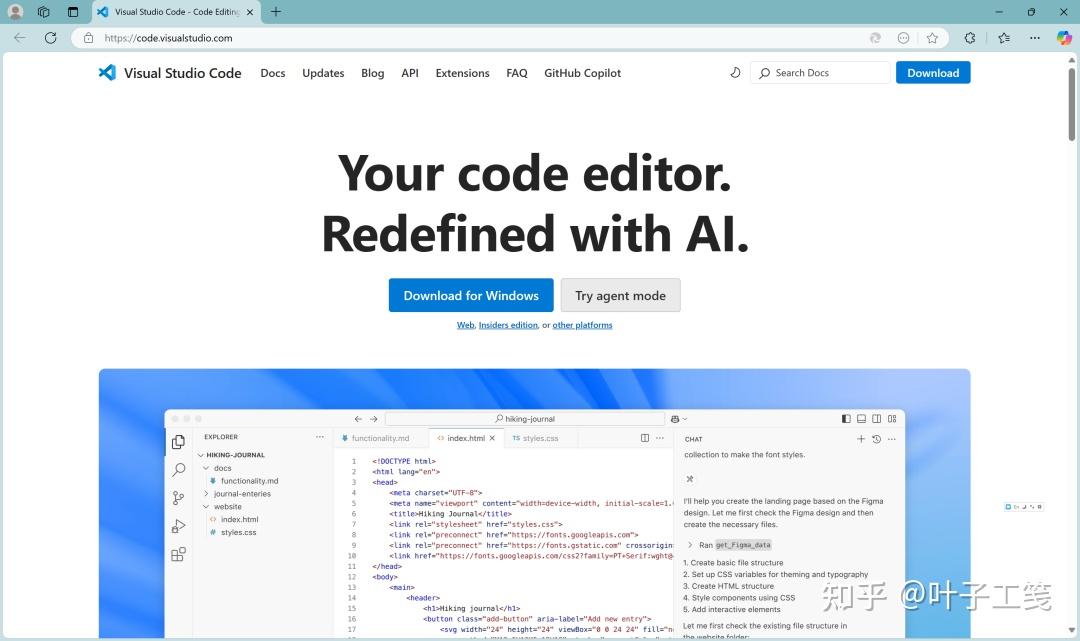Start a new chat with plus icon
Viewport: 1080px width, 641px height.
(861, 439)
